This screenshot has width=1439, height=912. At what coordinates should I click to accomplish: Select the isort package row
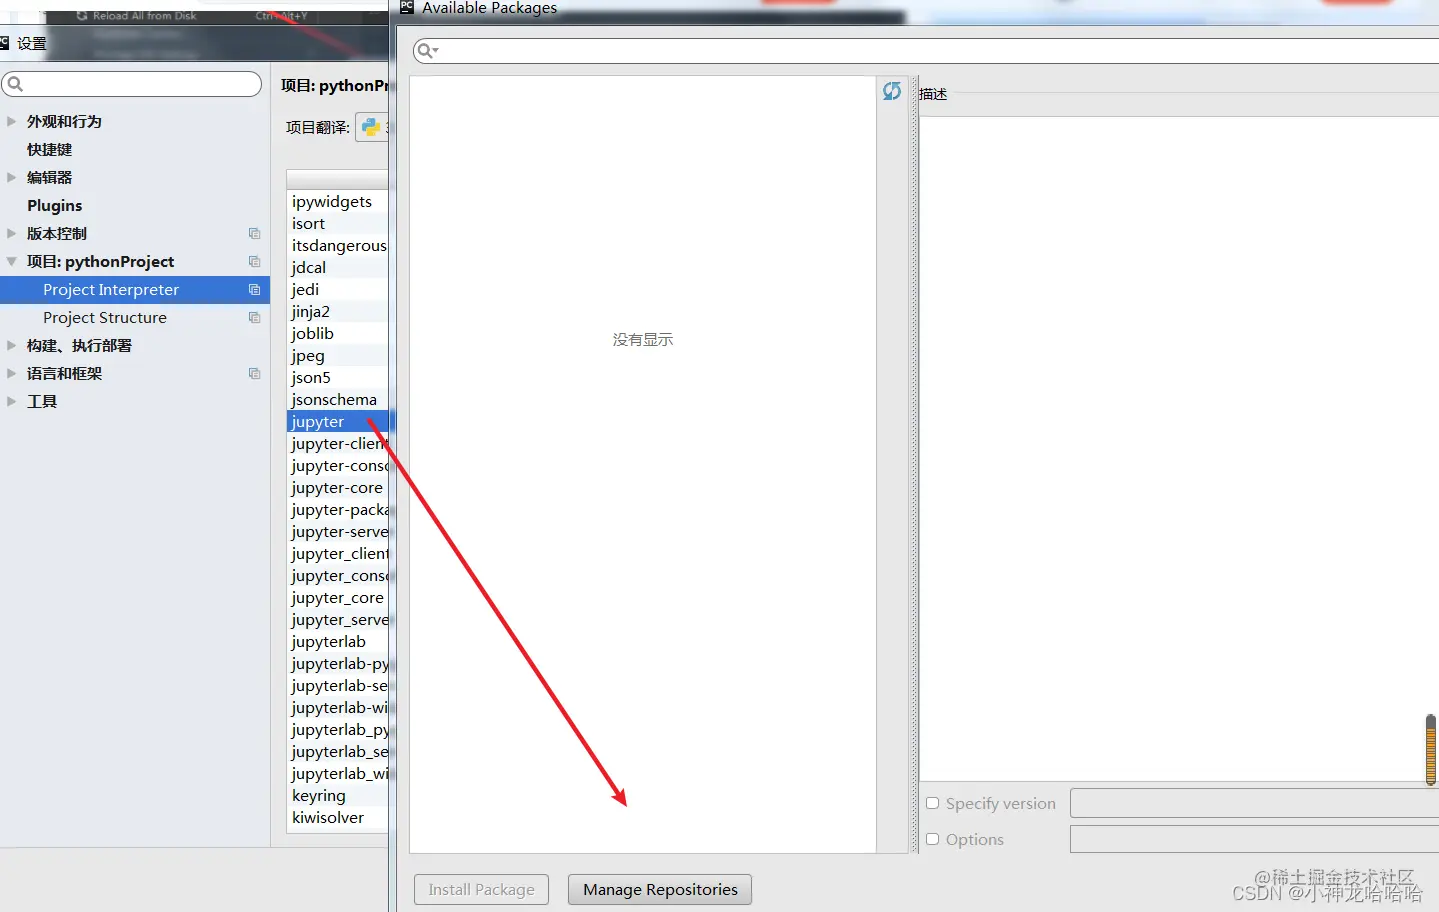(337, 223)
